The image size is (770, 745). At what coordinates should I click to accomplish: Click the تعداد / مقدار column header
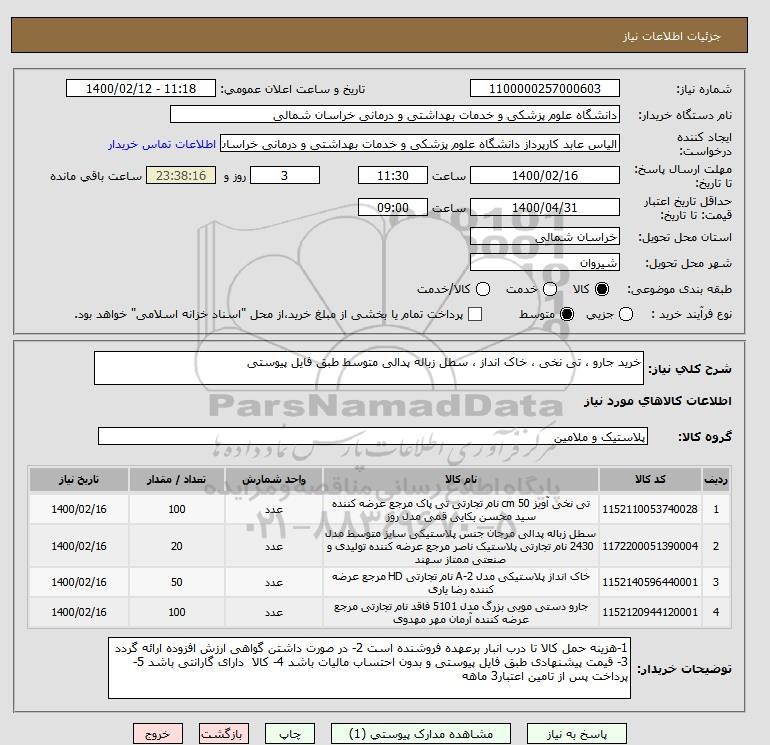point(177,479)
